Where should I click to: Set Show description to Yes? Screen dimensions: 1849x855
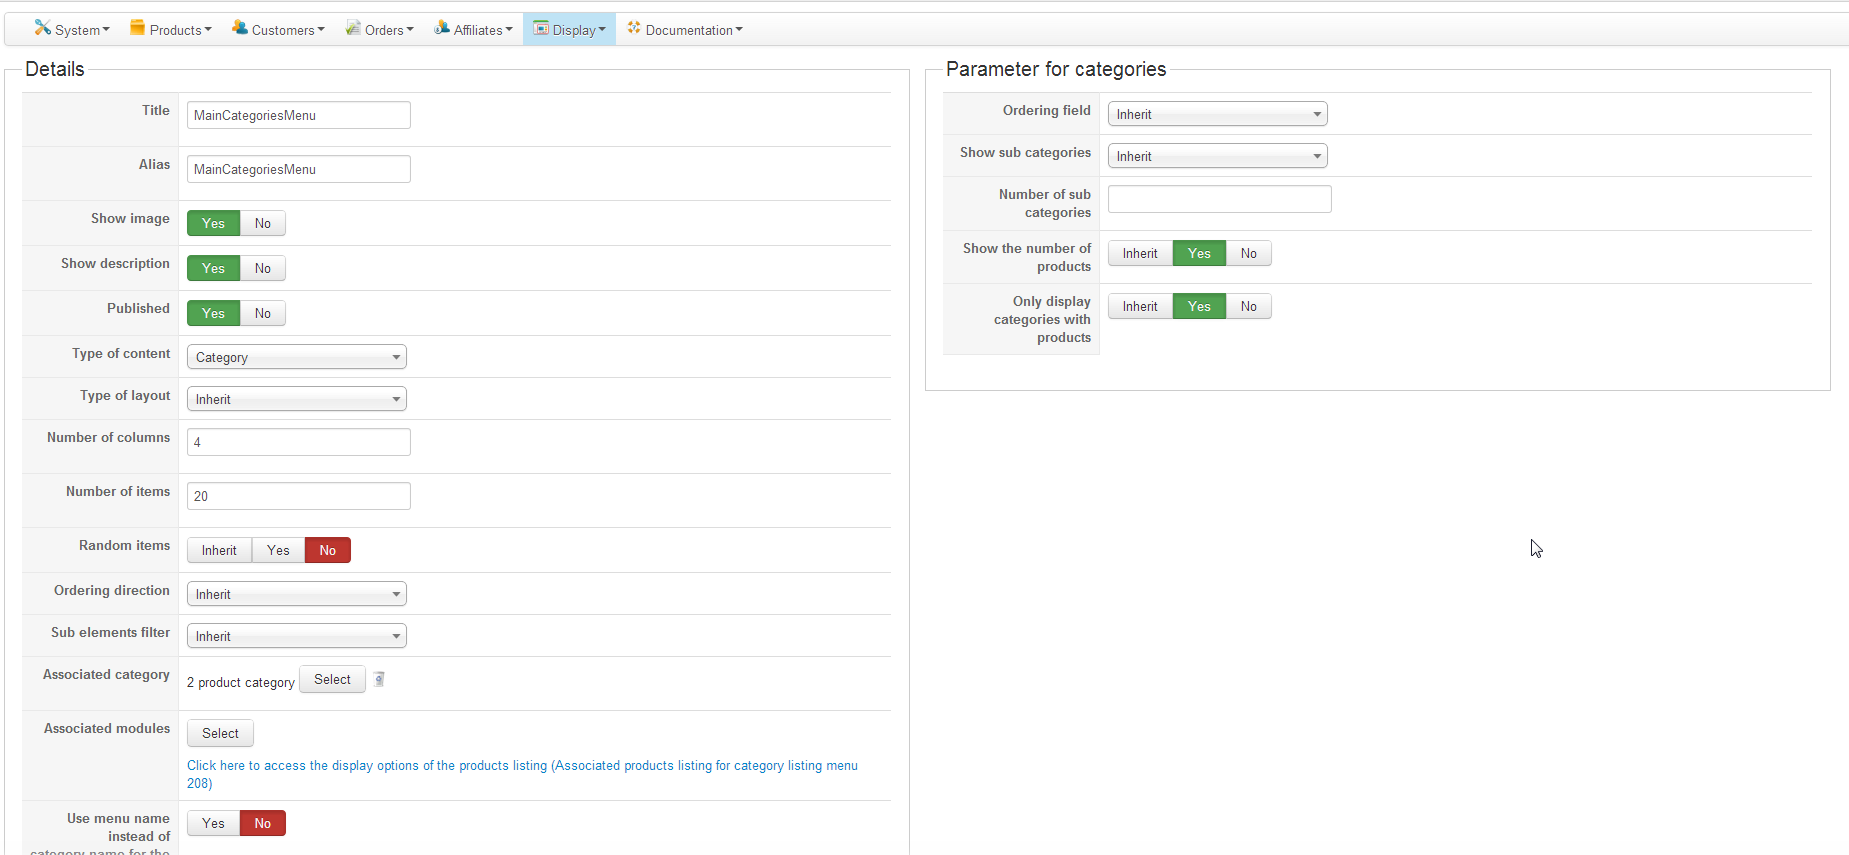point(213,268)
